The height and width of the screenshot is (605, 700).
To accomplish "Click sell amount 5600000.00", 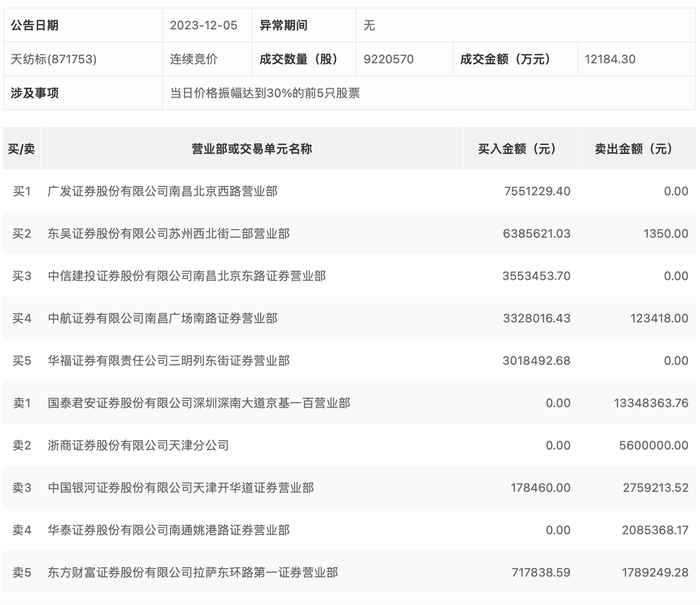I will (654, 446).
